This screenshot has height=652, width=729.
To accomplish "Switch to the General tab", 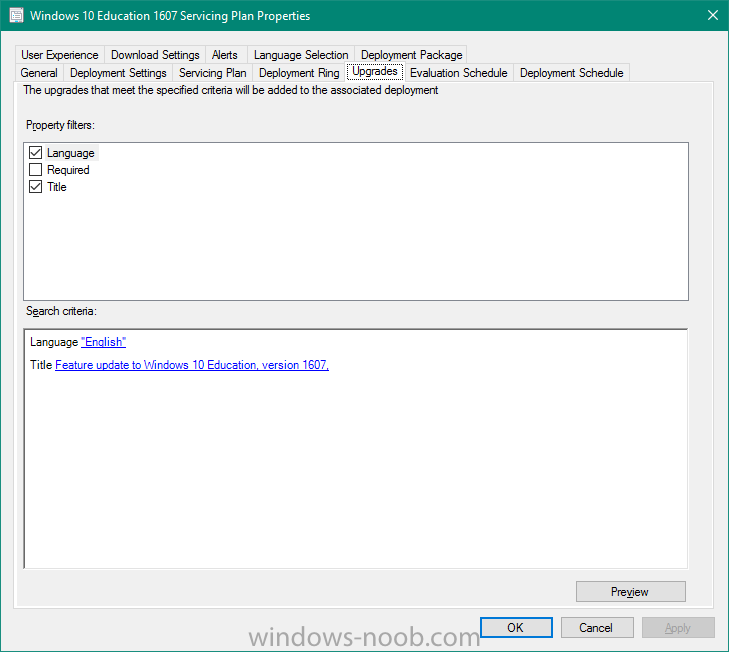I will 39,73.
